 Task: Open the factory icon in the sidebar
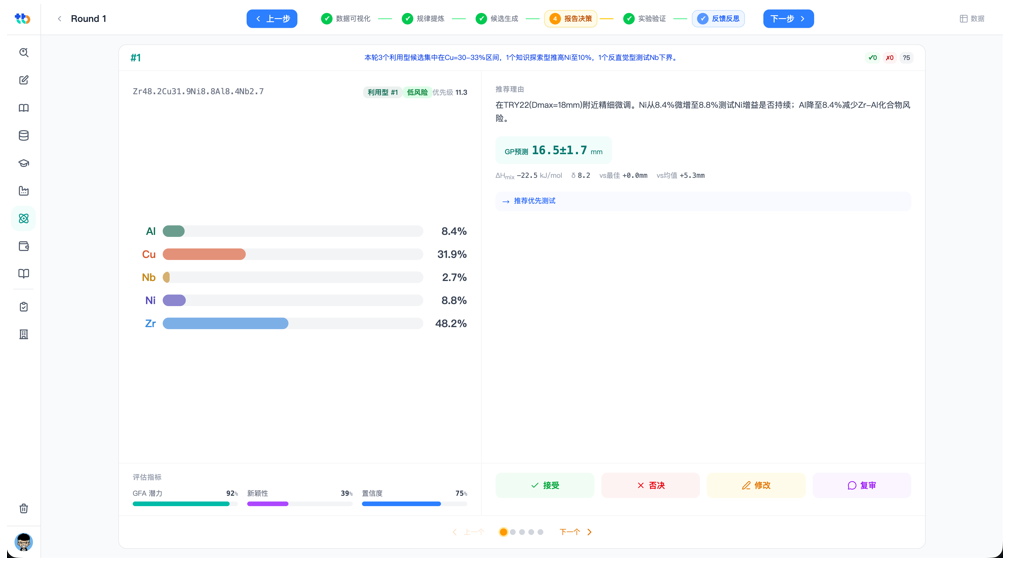point(24,191)
